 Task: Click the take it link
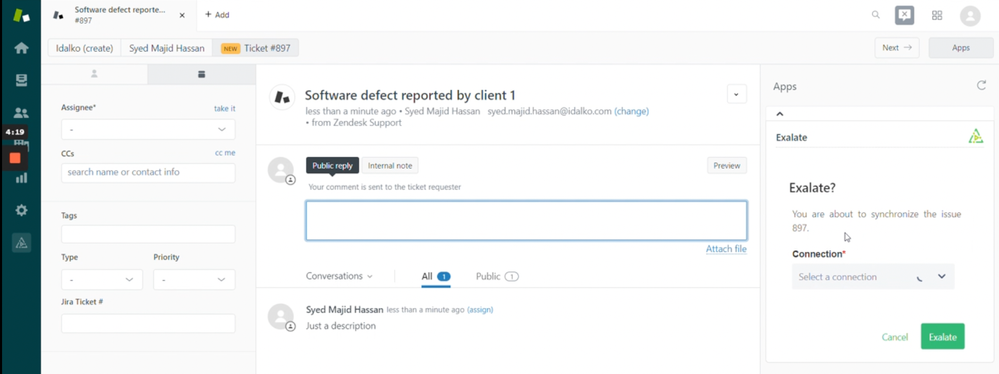coord(224,108)
